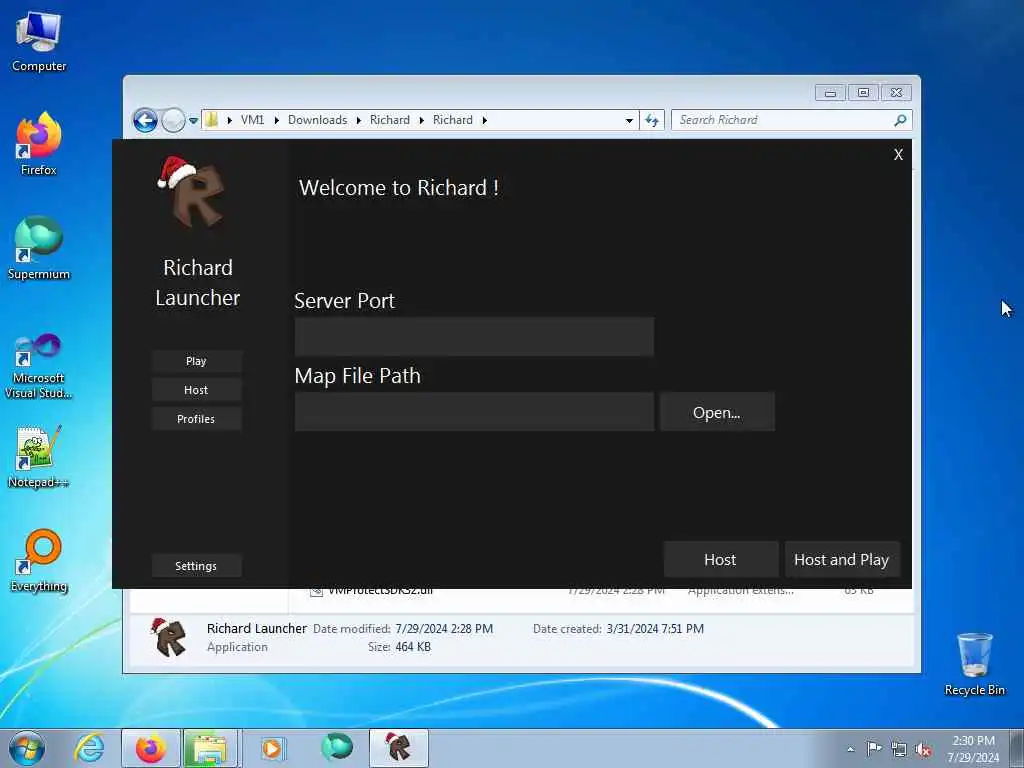This screenshot has width=1024, height=768.
Task: Select the Everything desktop shortcut
Action: click(x=39, y=560)
